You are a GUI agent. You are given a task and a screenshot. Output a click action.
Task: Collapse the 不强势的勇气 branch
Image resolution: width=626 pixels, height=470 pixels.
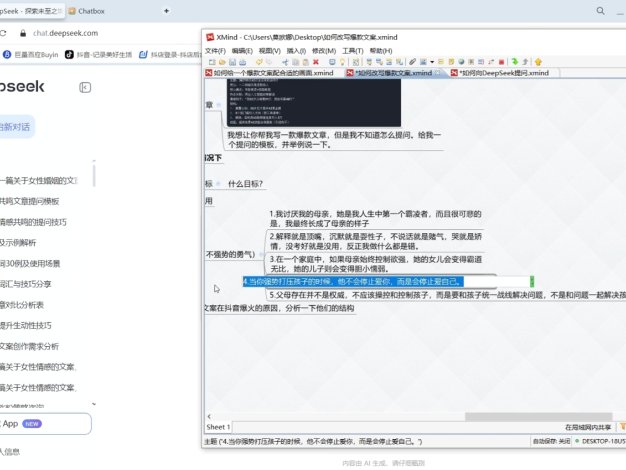pos(261,254)
